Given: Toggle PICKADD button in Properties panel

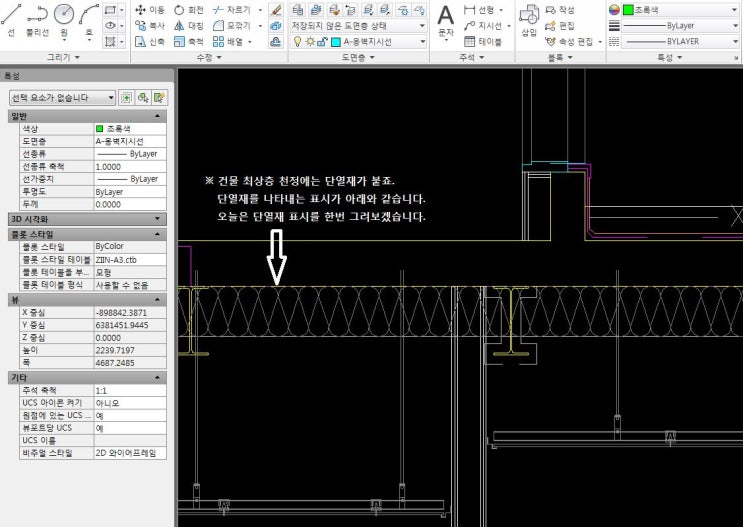Looking at the screenshot, I should tap(126, 98).
